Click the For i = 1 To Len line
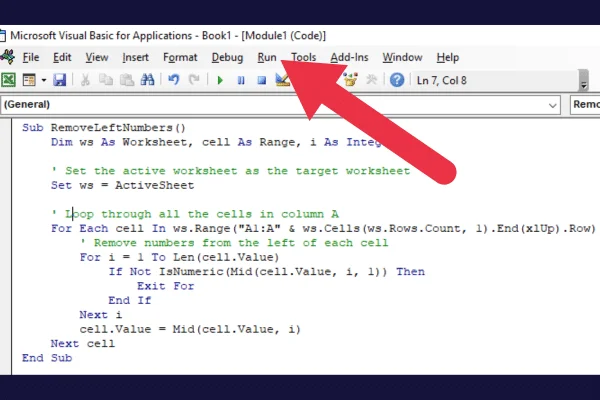This screenshot has width=600, height=400. (179, 257)
